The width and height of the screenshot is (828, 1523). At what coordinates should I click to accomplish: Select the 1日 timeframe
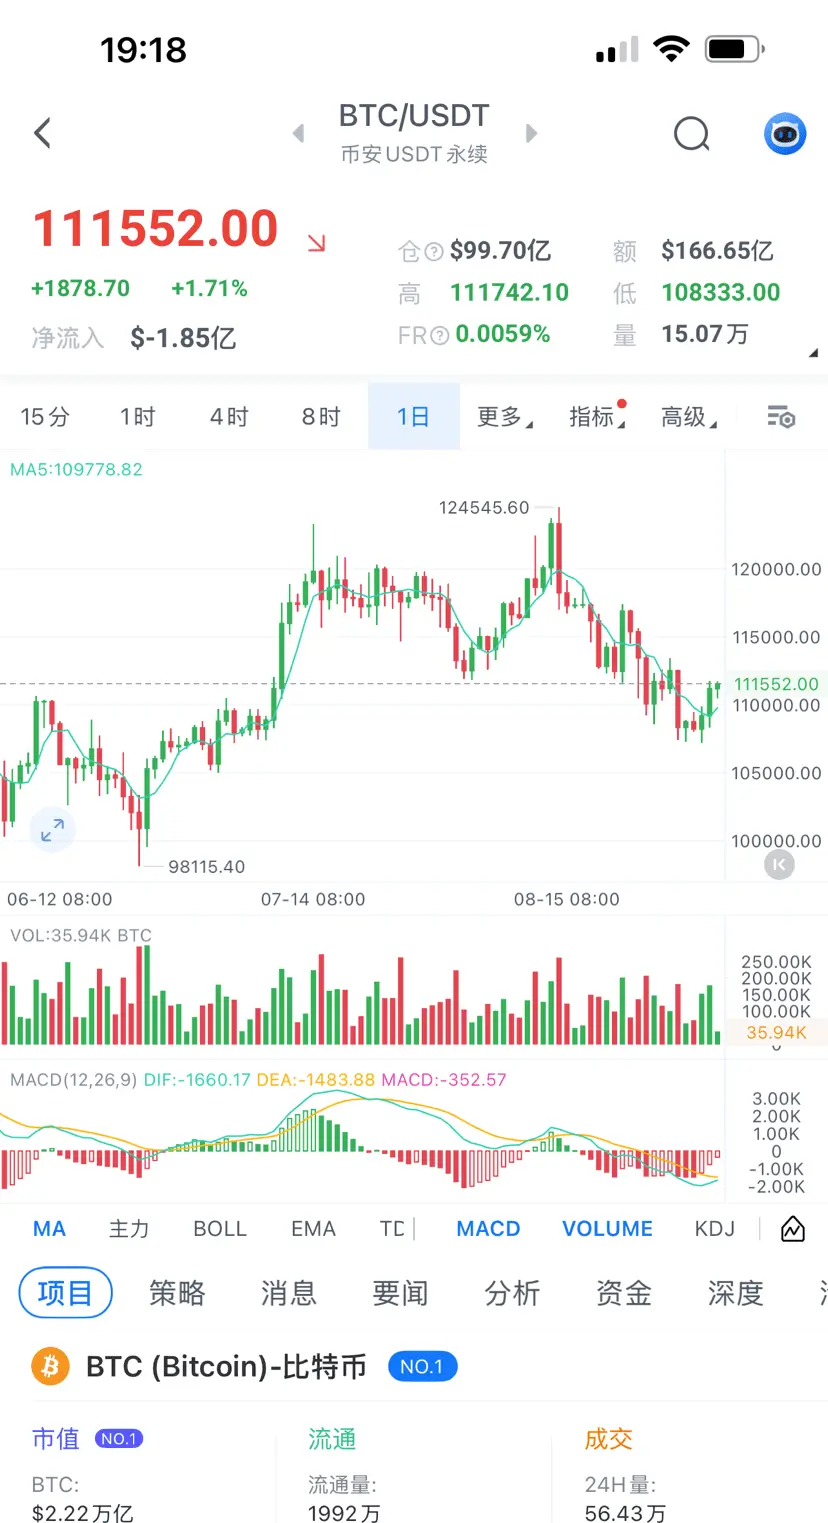(x=413, y=417)
